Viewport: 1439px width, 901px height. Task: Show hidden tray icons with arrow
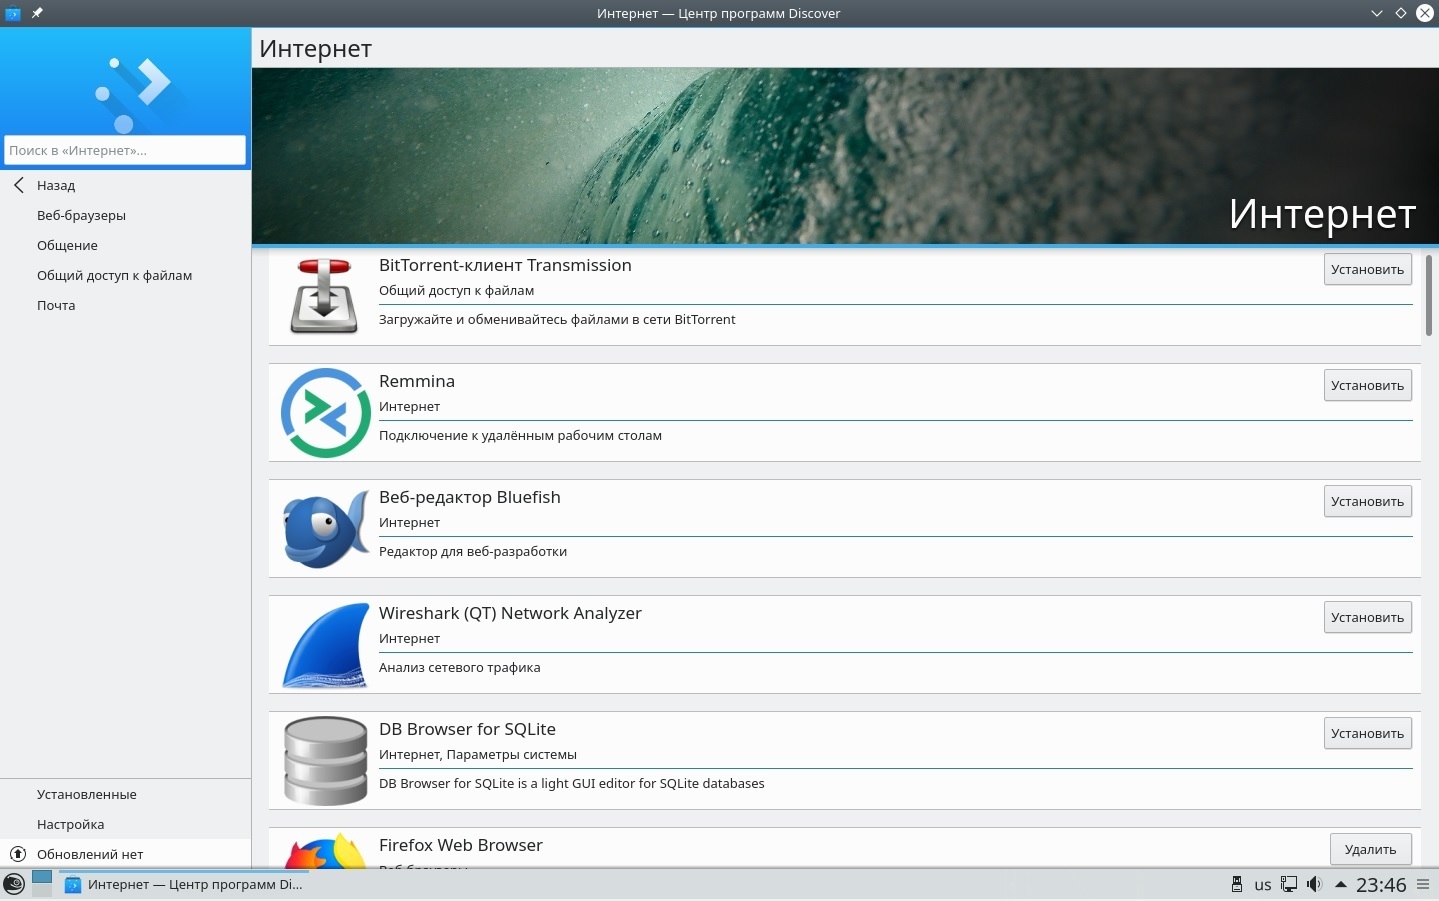coord(1341,884)
